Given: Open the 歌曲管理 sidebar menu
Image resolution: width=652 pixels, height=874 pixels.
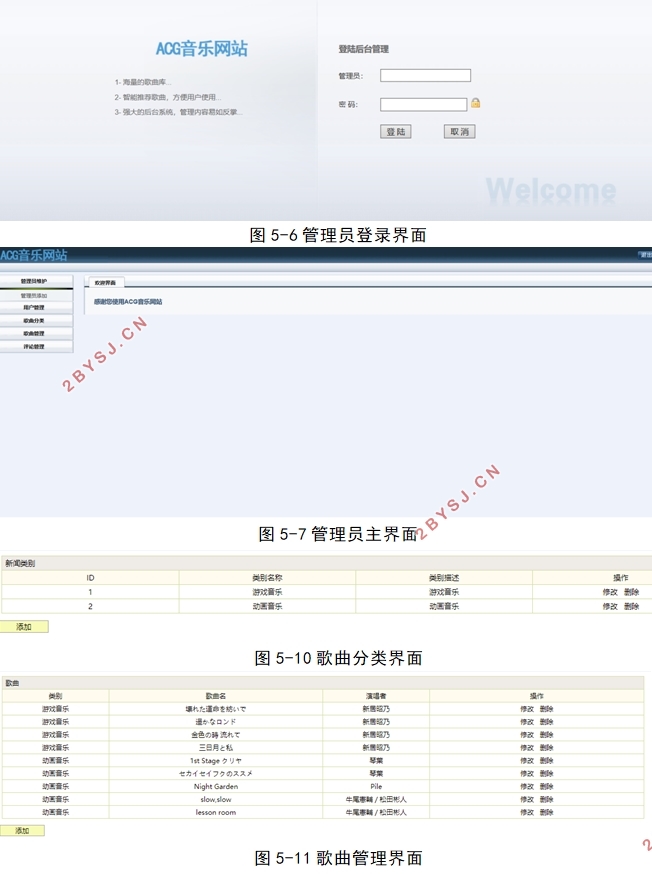Looking at the screenshot, I should point(34,333).
